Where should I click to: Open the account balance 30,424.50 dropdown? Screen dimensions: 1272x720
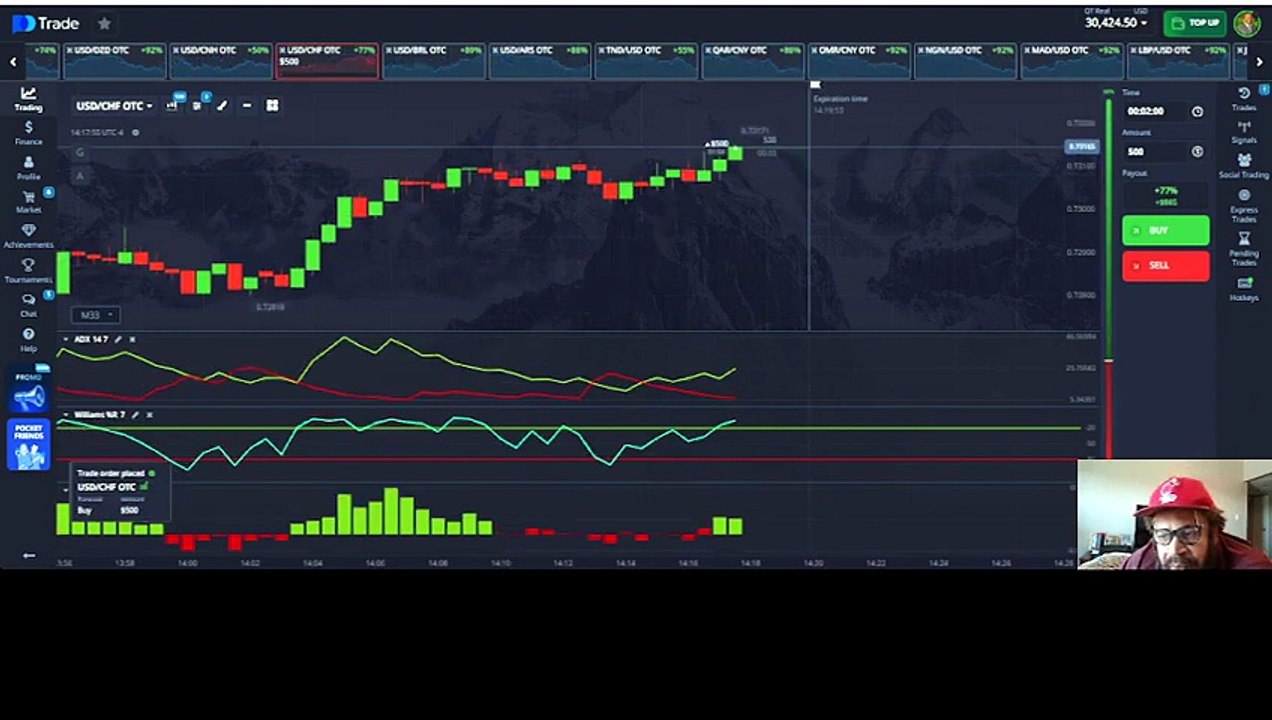coord(1115,22)
